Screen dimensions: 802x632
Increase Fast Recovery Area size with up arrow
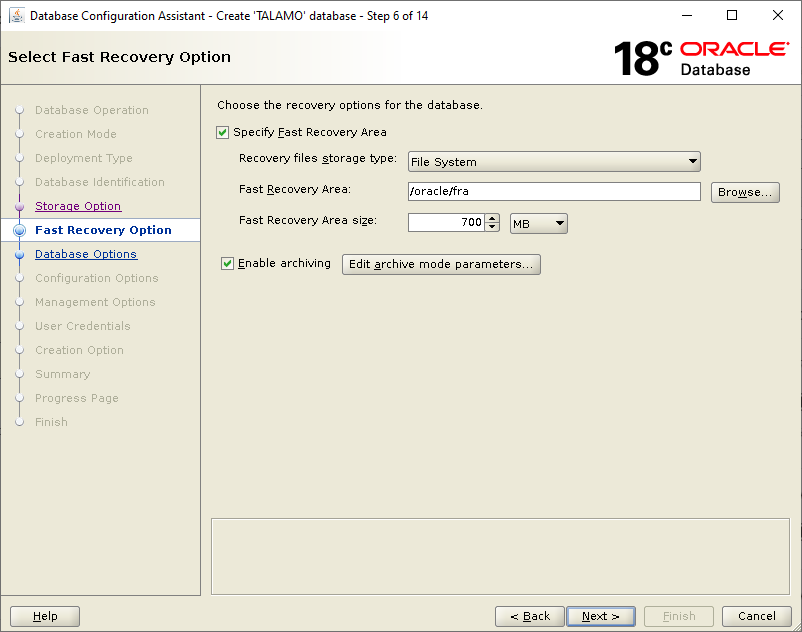492,218
